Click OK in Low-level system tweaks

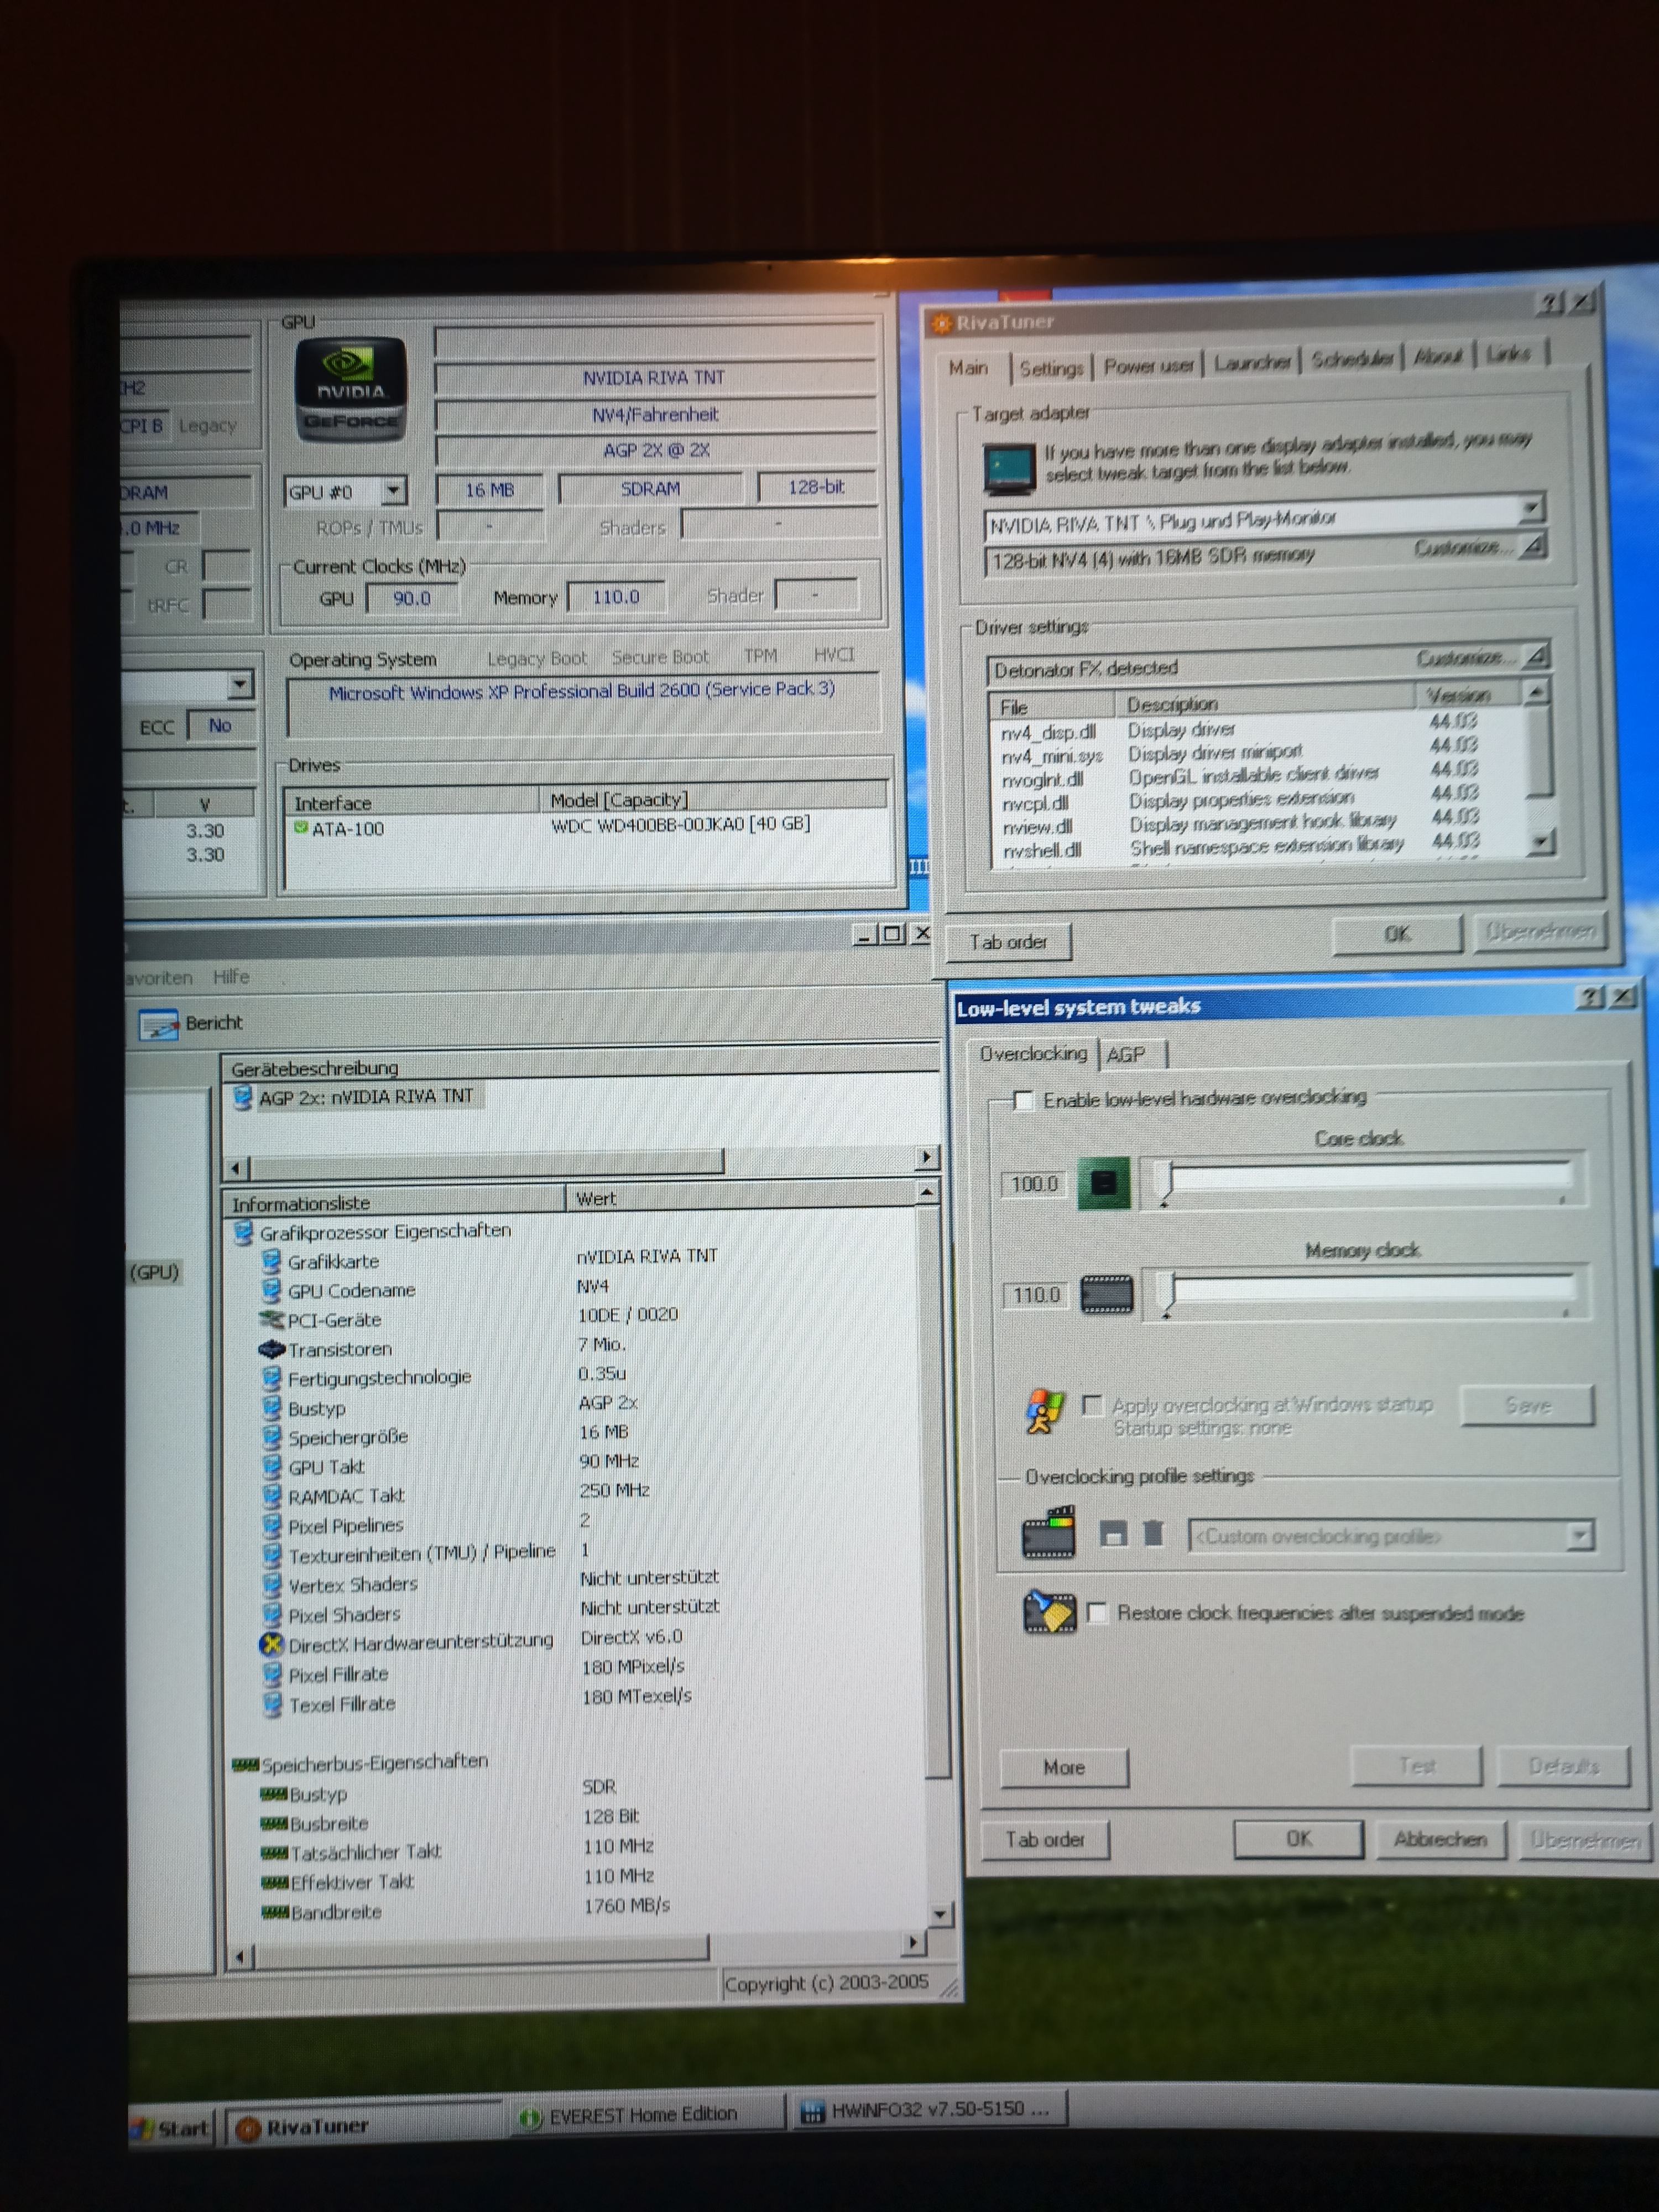[x=1299, y=1839]
